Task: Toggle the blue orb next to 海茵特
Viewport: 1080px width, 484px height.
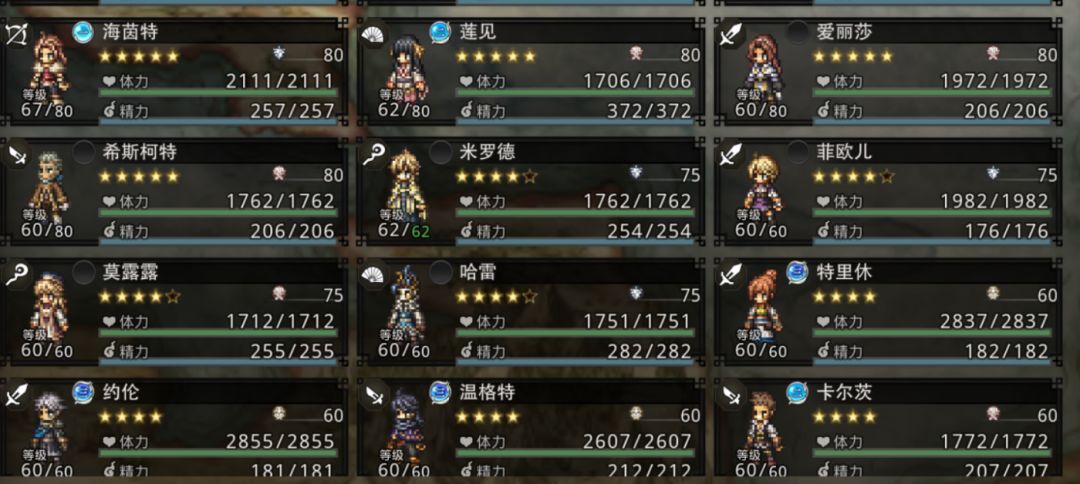Action: (x=83, y=32)
